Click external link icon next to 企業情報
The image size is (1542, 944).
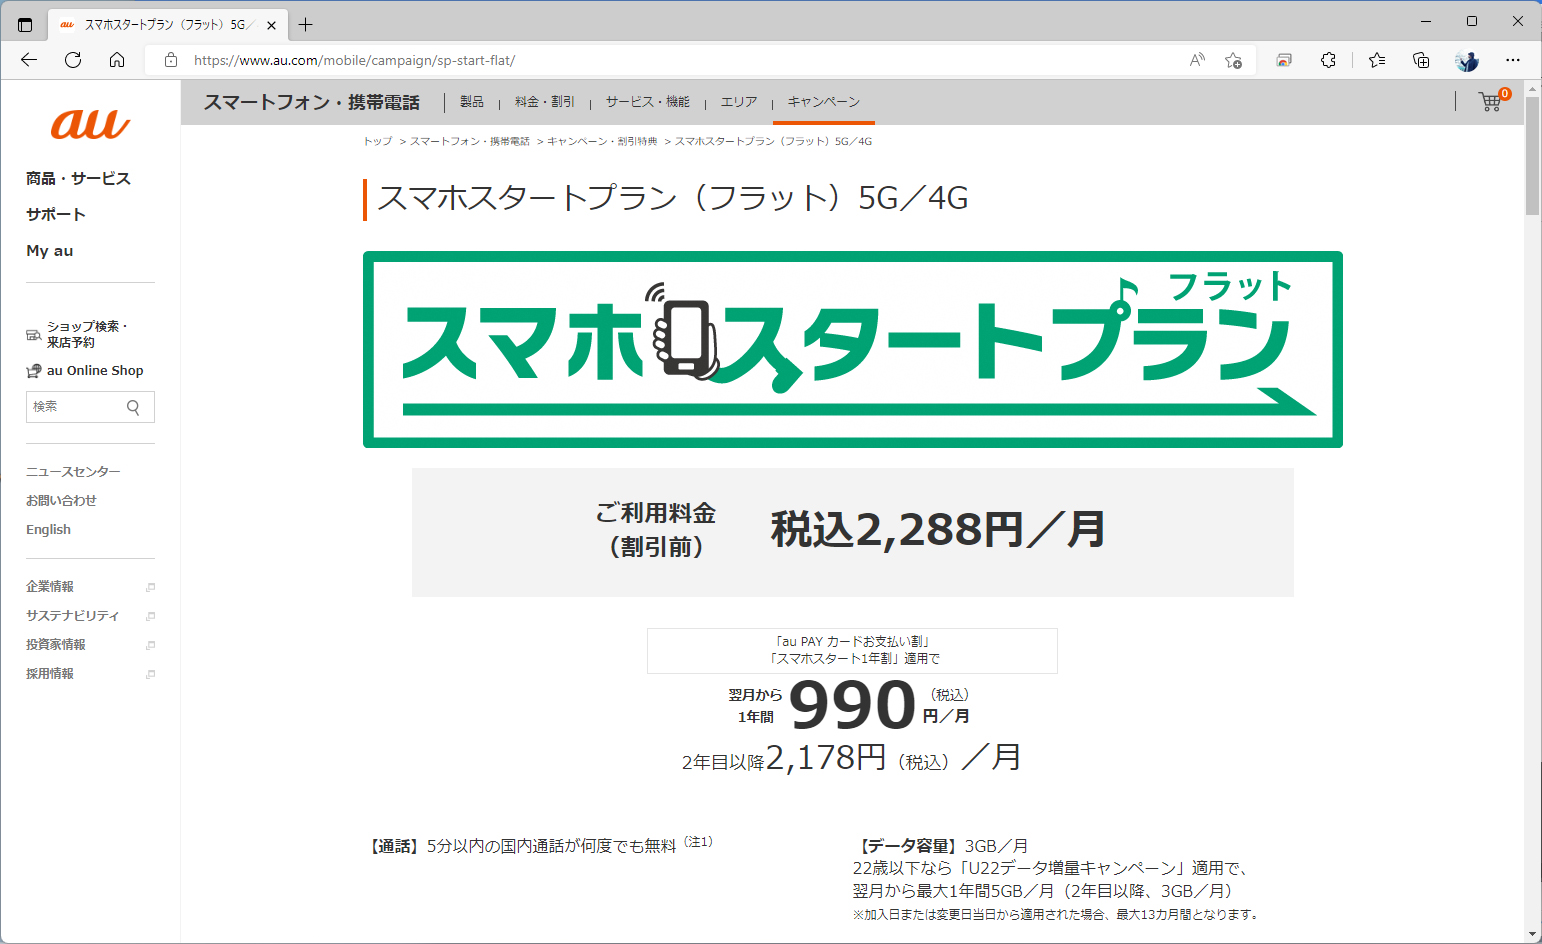pyautogui.click(x=150, y=587)
